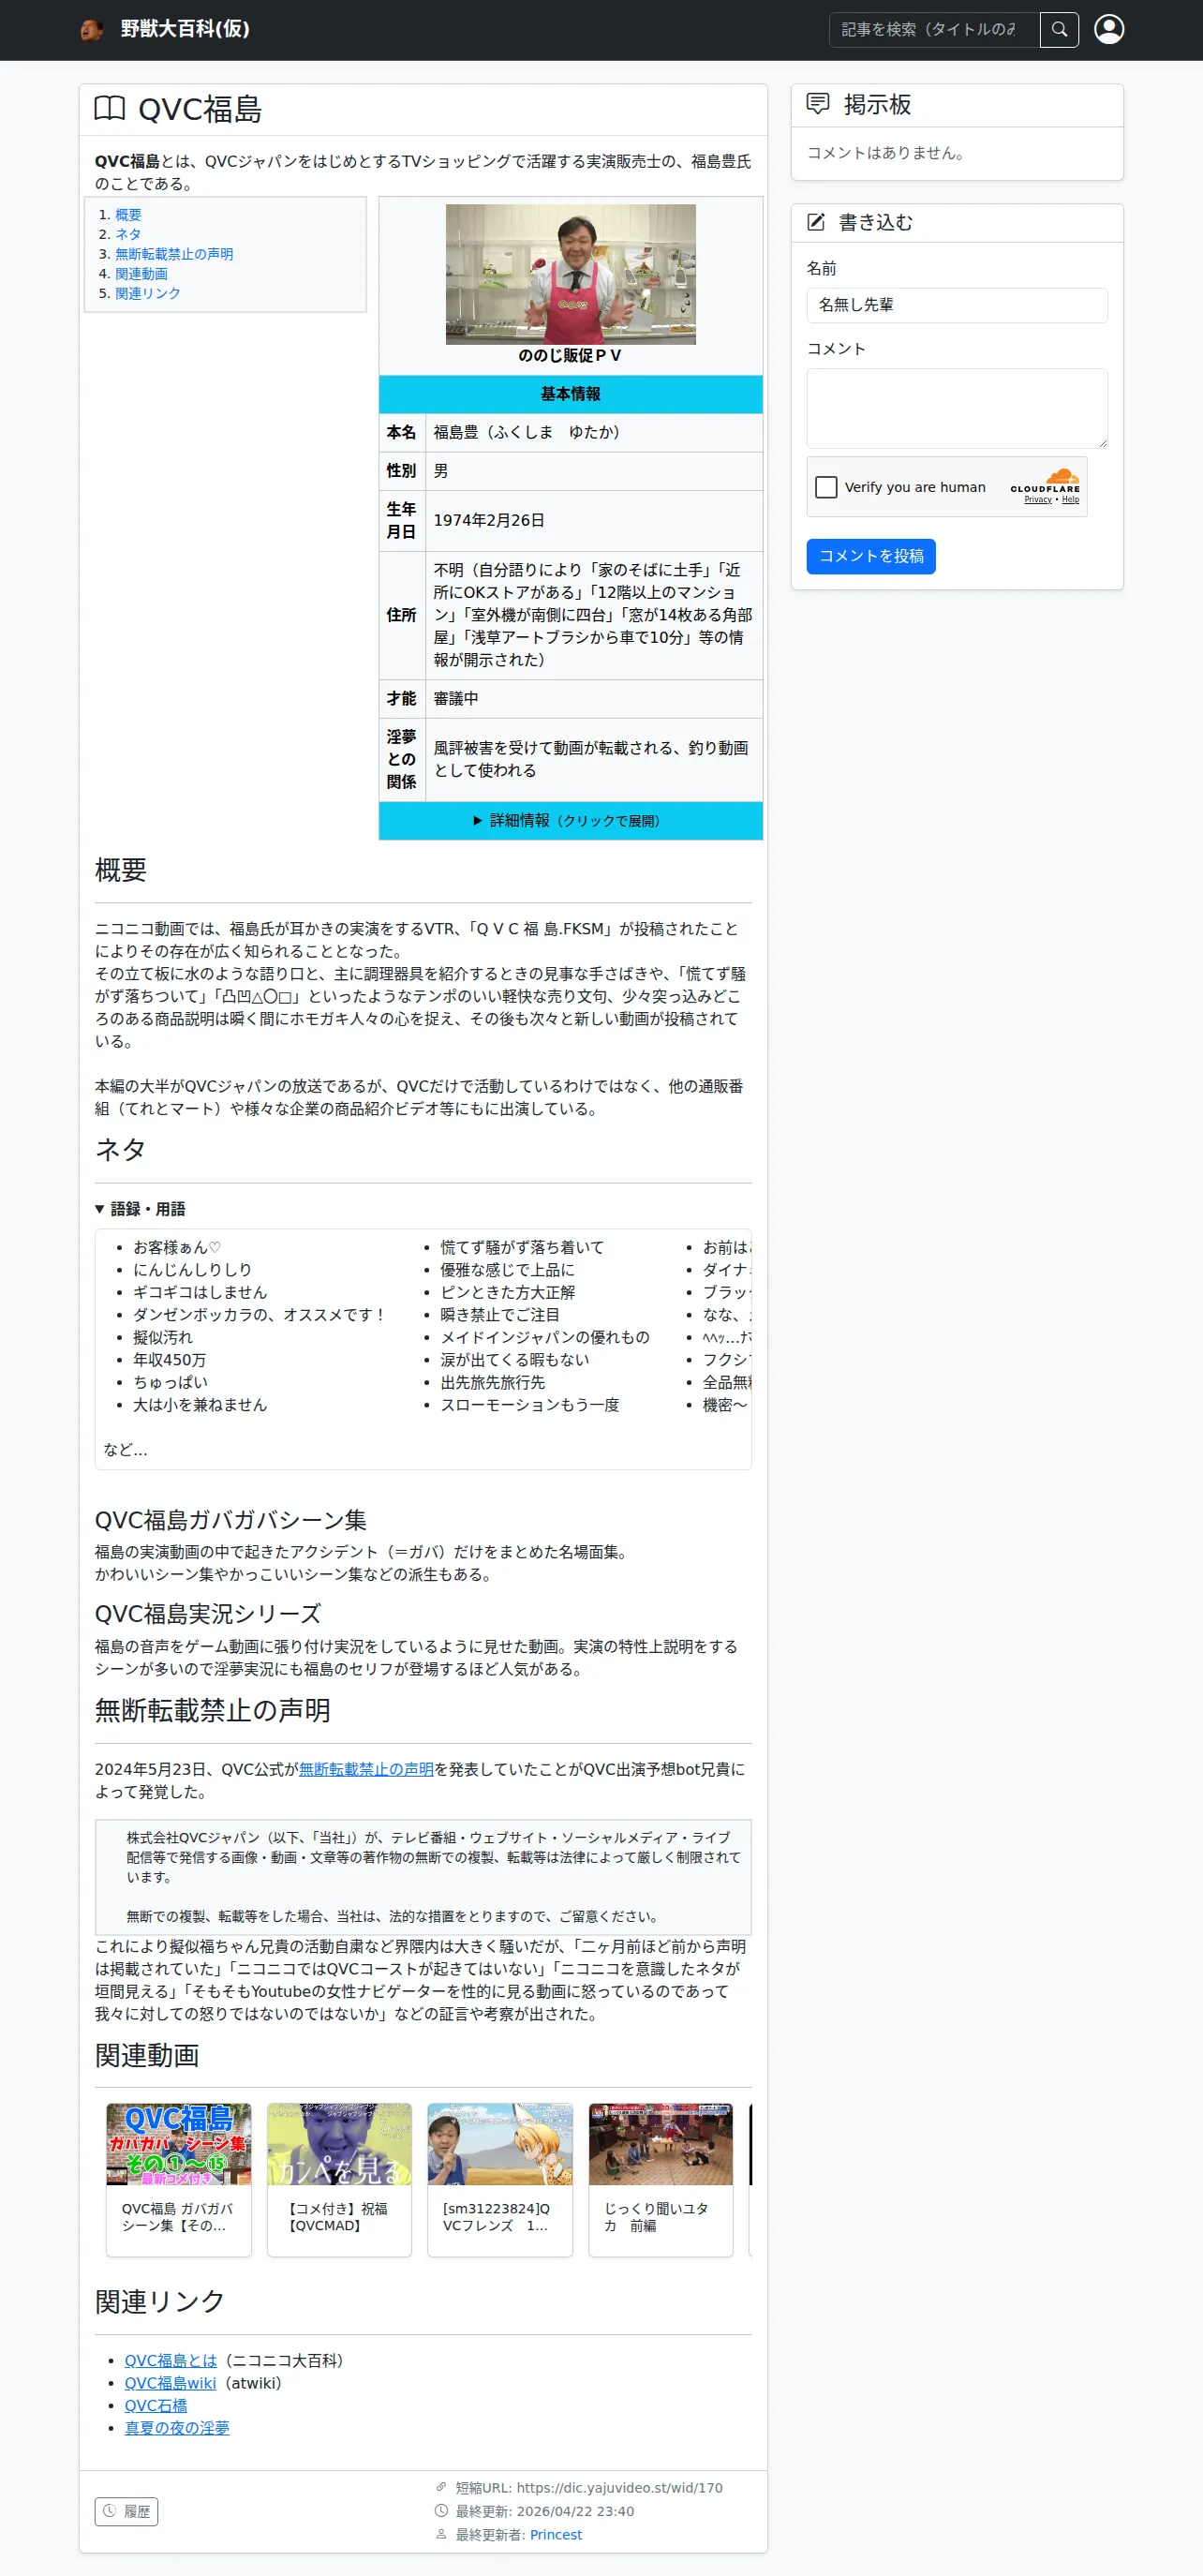This screenshot has height=2576, width=1203.
Task: Open the のりじ販促PV infobox image
Action: coord(570,274)
